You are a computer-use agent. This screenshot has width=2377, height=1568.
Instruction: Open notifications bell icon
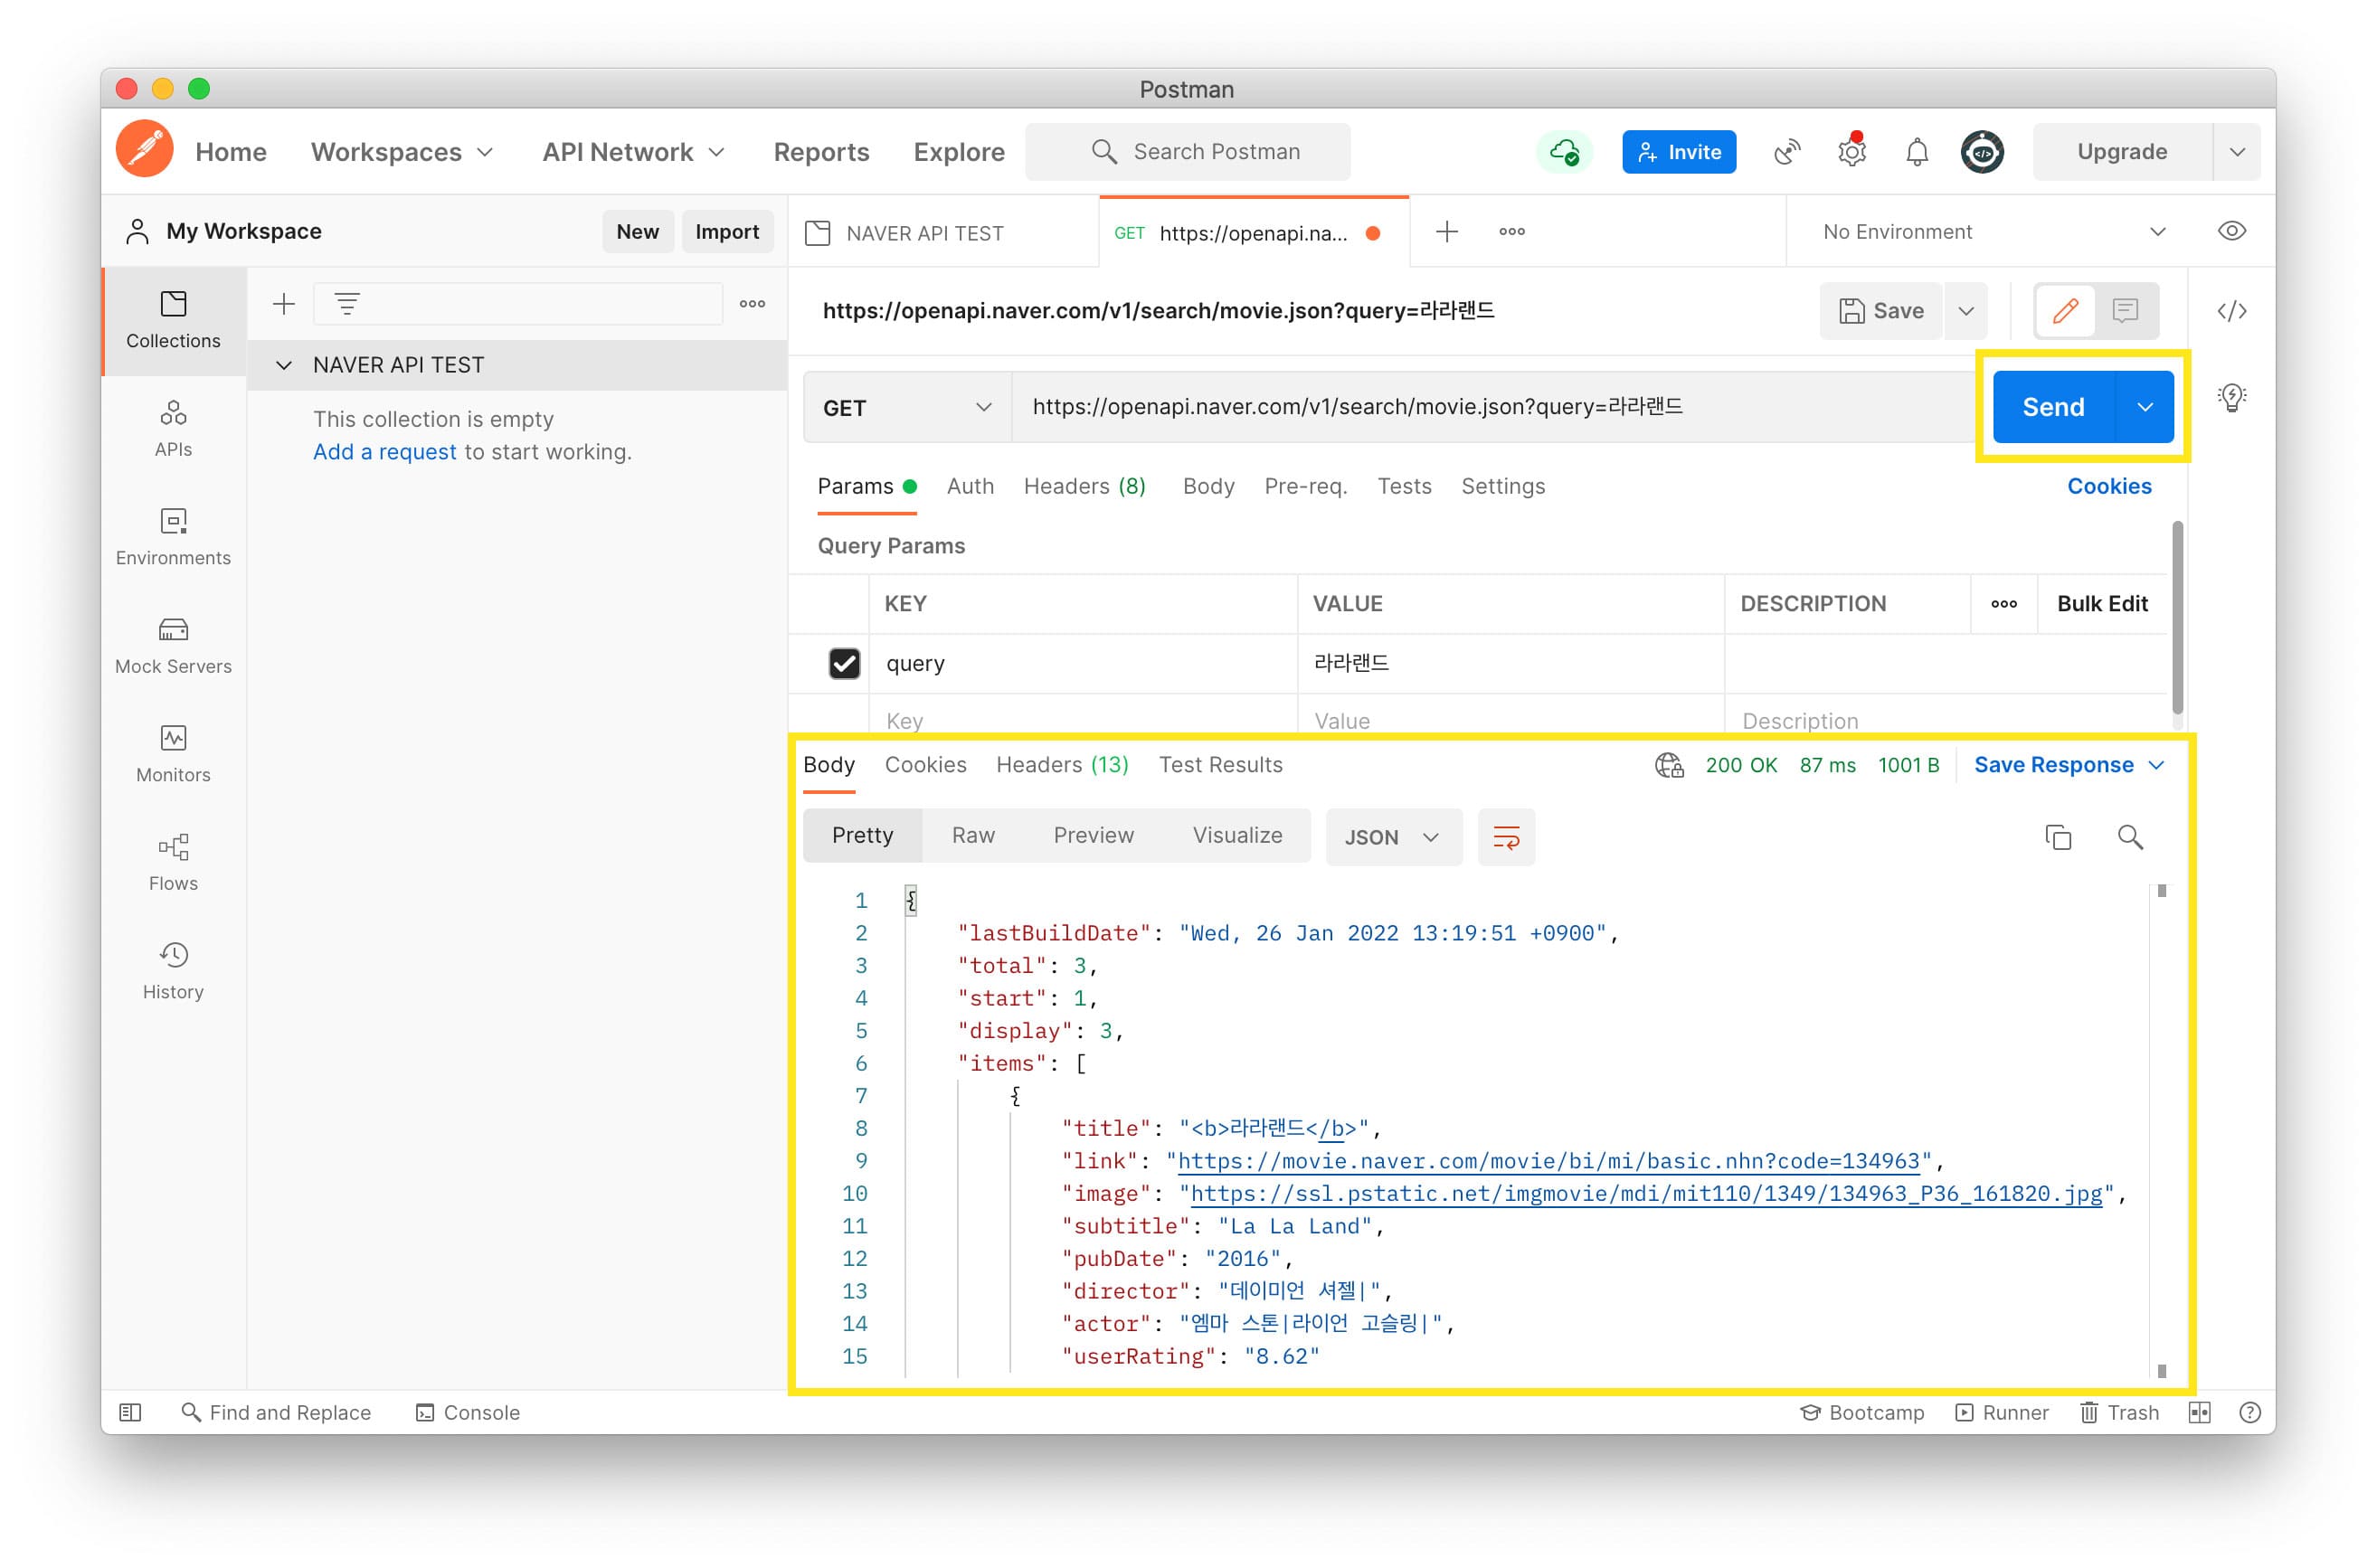pyautogui.click(x=1916, y=152)
